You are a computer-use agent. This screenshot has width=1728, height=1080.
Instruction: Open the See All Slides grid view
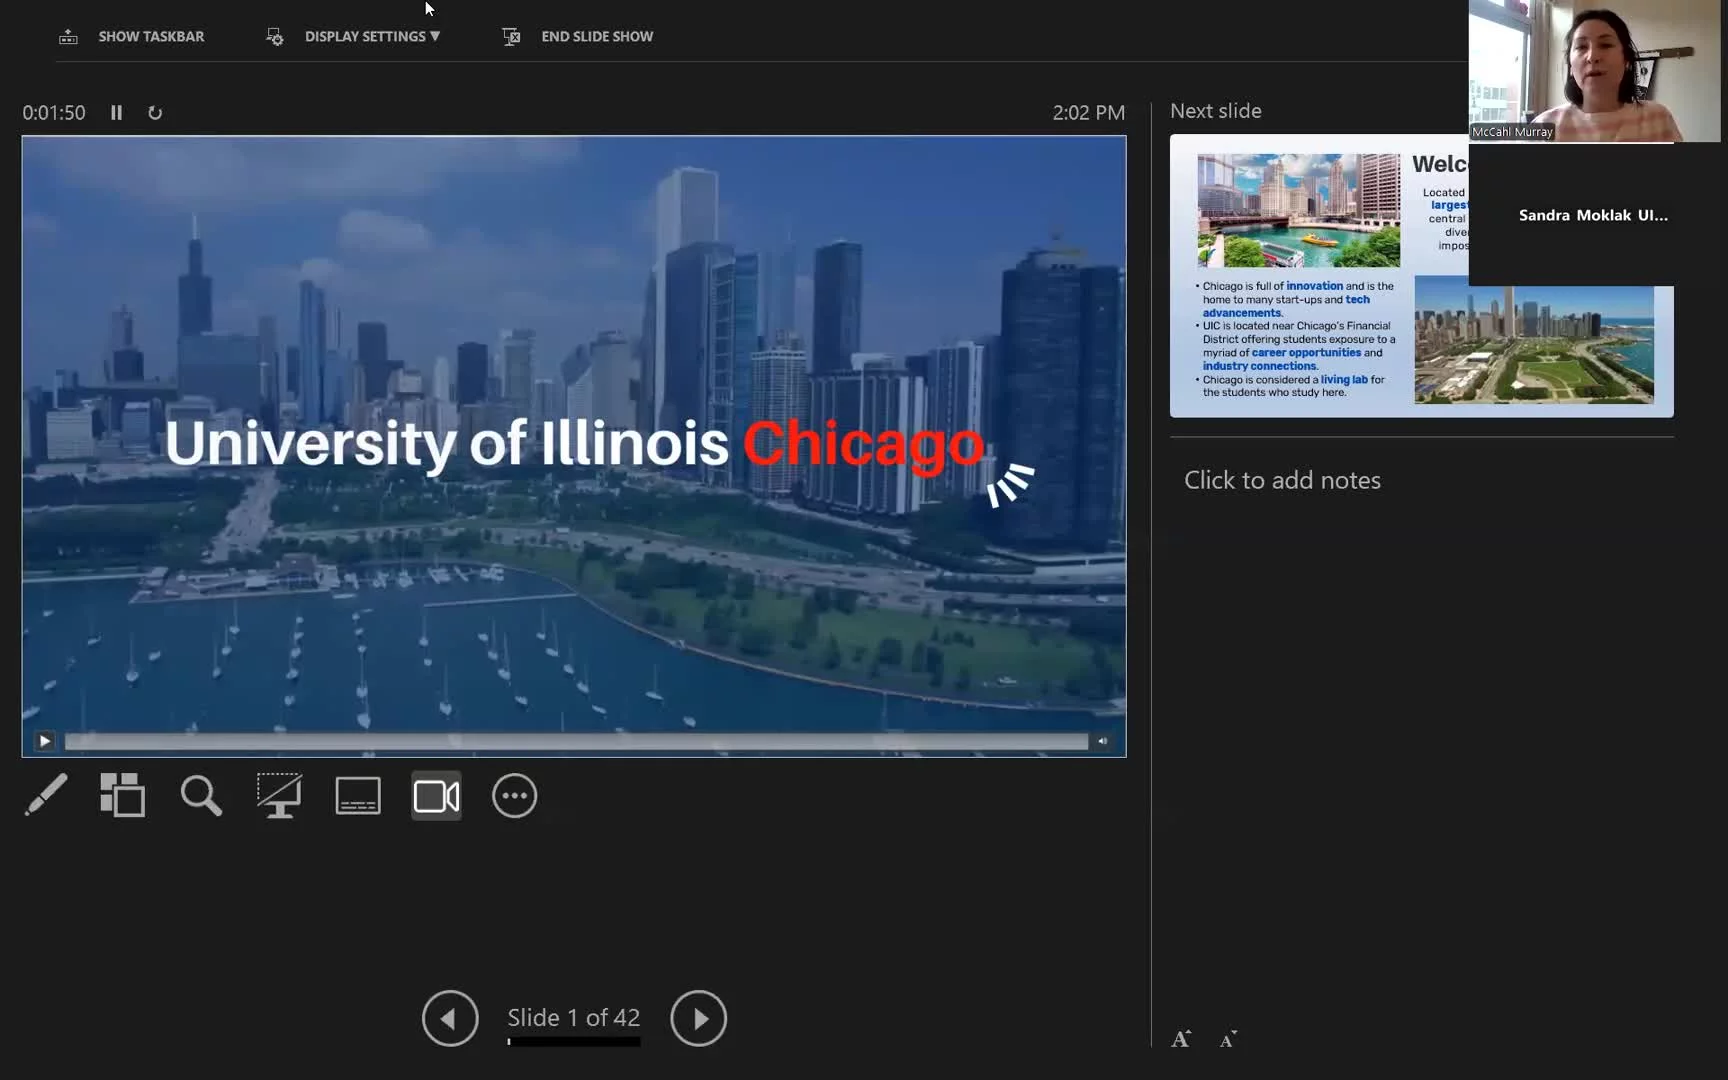coord(123,796)
